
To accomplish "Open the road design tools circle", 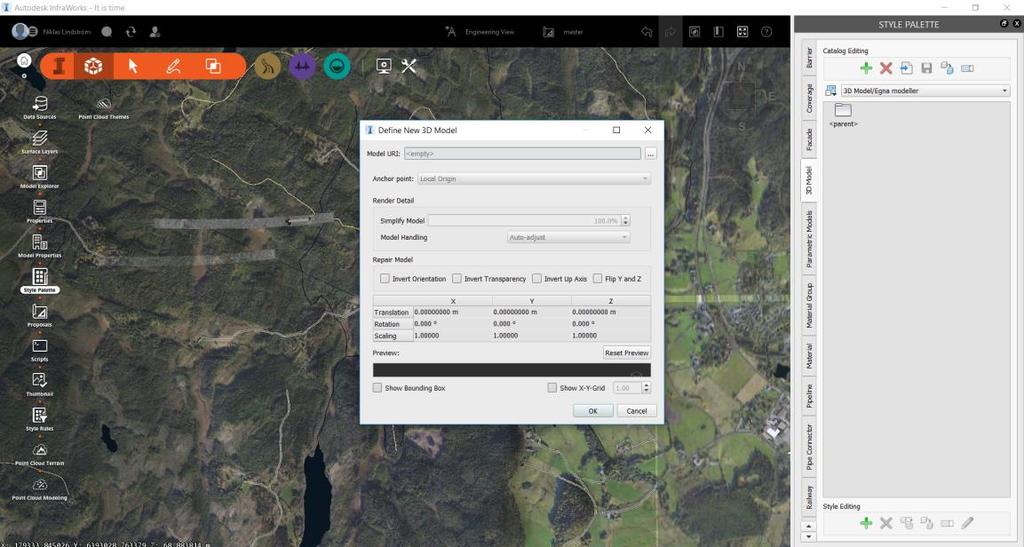I will coord(267,66).
